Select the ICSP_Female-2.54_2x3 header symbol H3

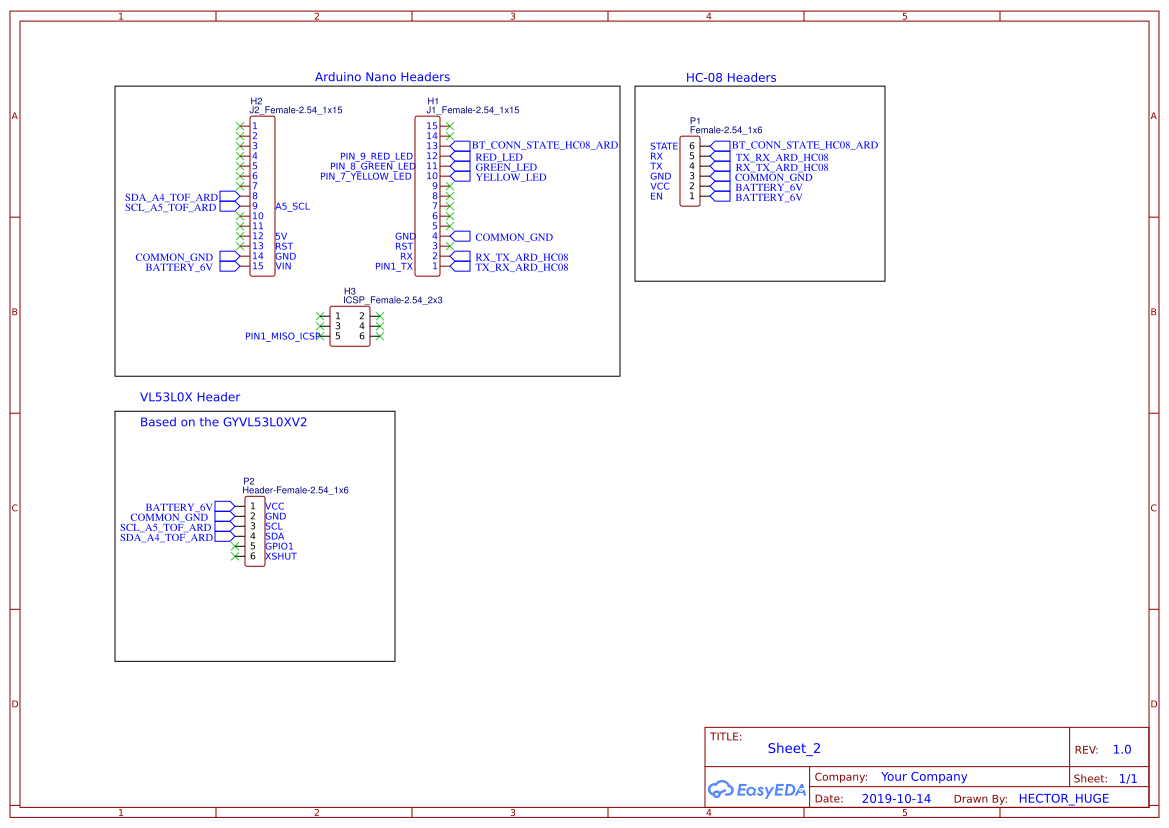[350, 324]
